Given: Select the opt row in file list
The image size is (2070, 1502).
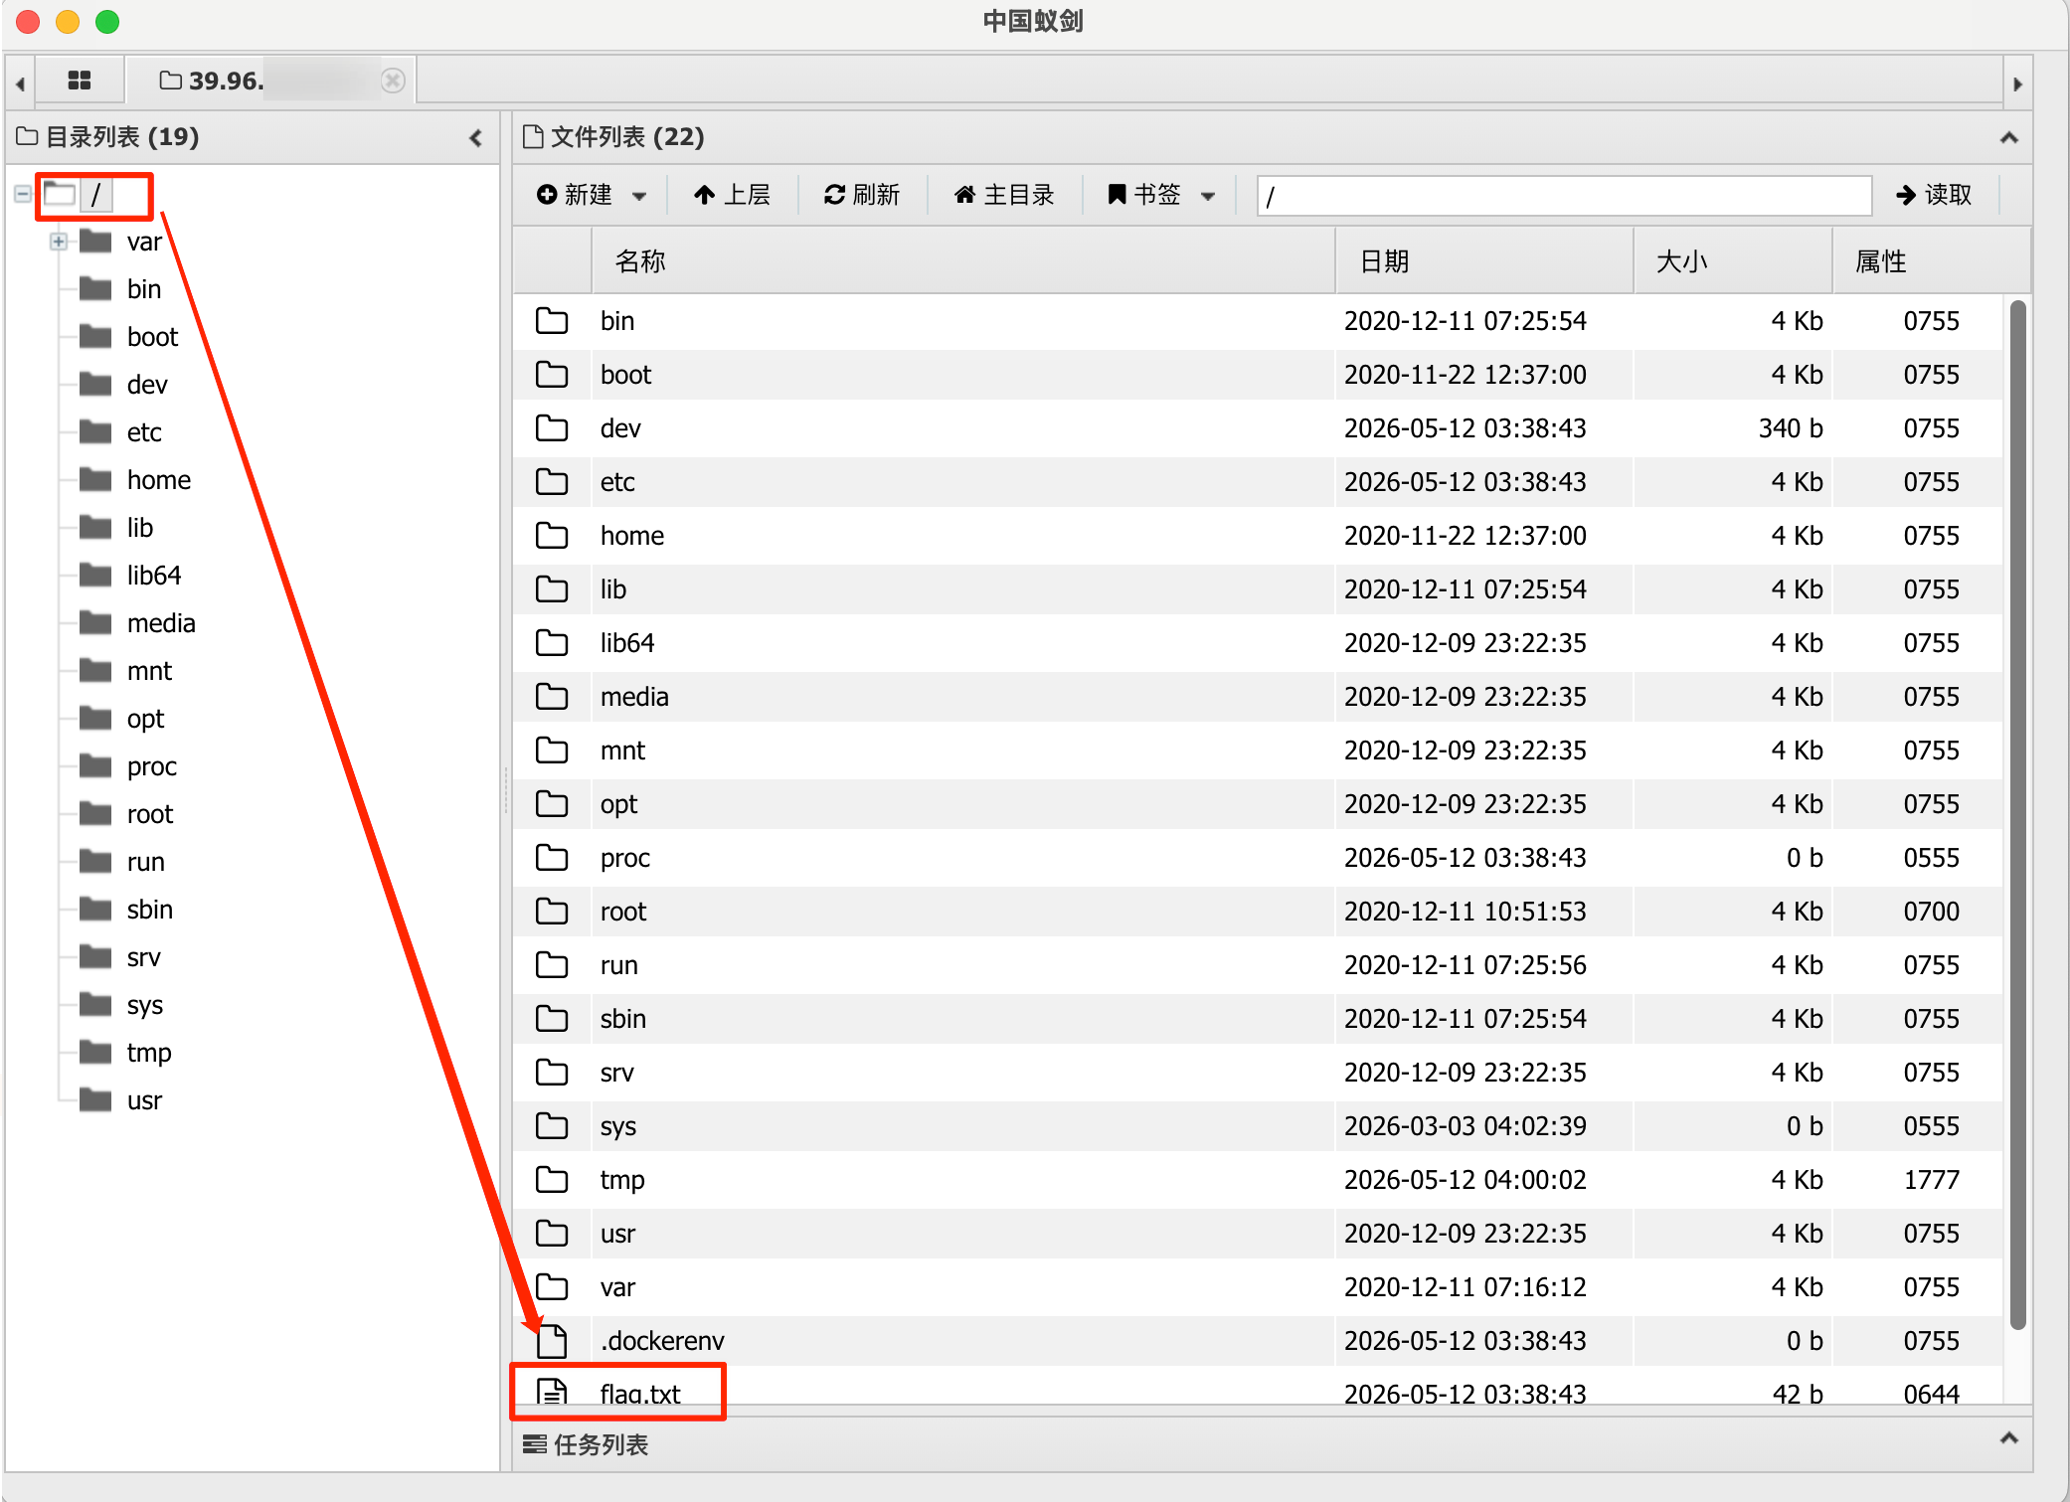Looking at the screenshot, I should click(1258, 805).
